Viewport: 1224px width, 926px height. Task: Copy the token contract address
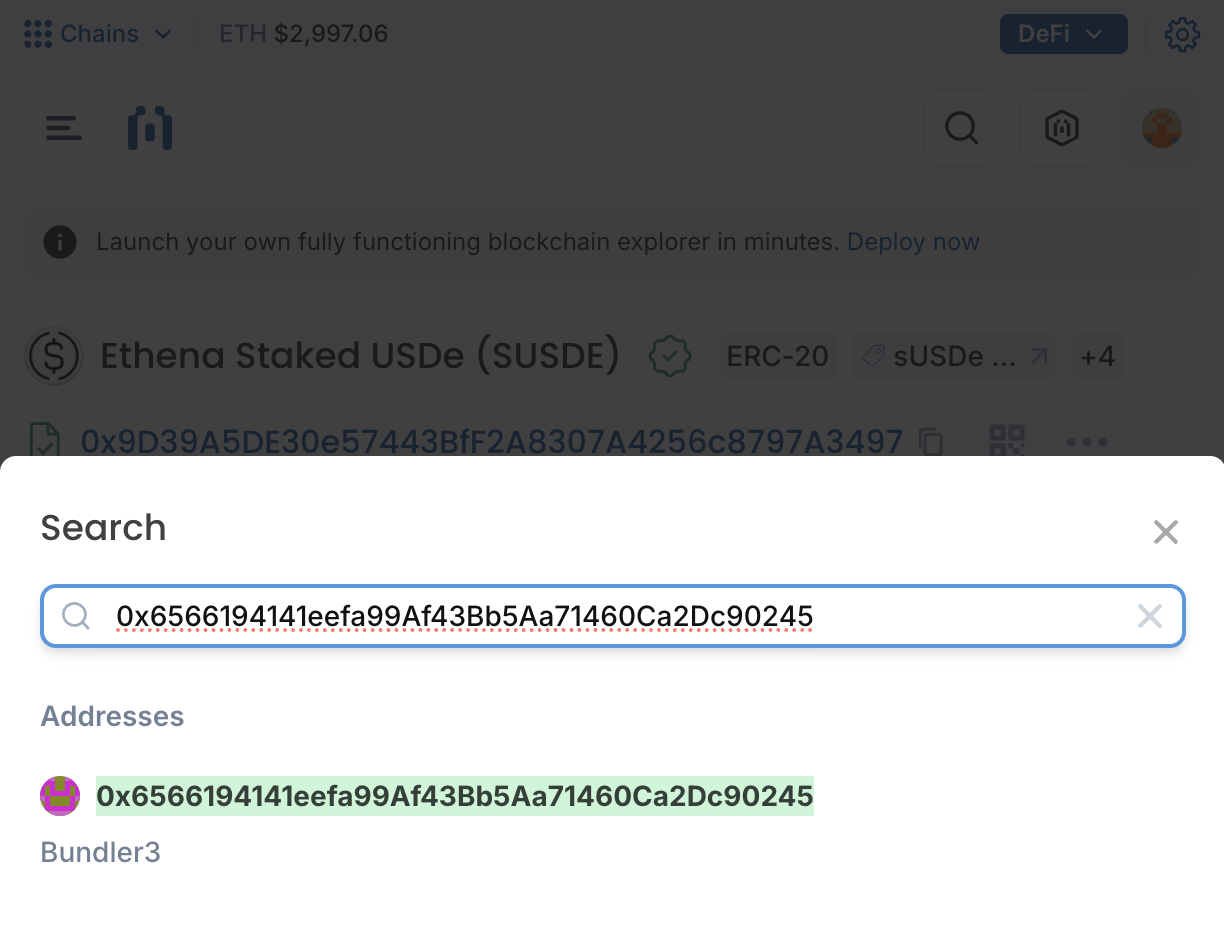pyautogui.click(x=932, y=441)
